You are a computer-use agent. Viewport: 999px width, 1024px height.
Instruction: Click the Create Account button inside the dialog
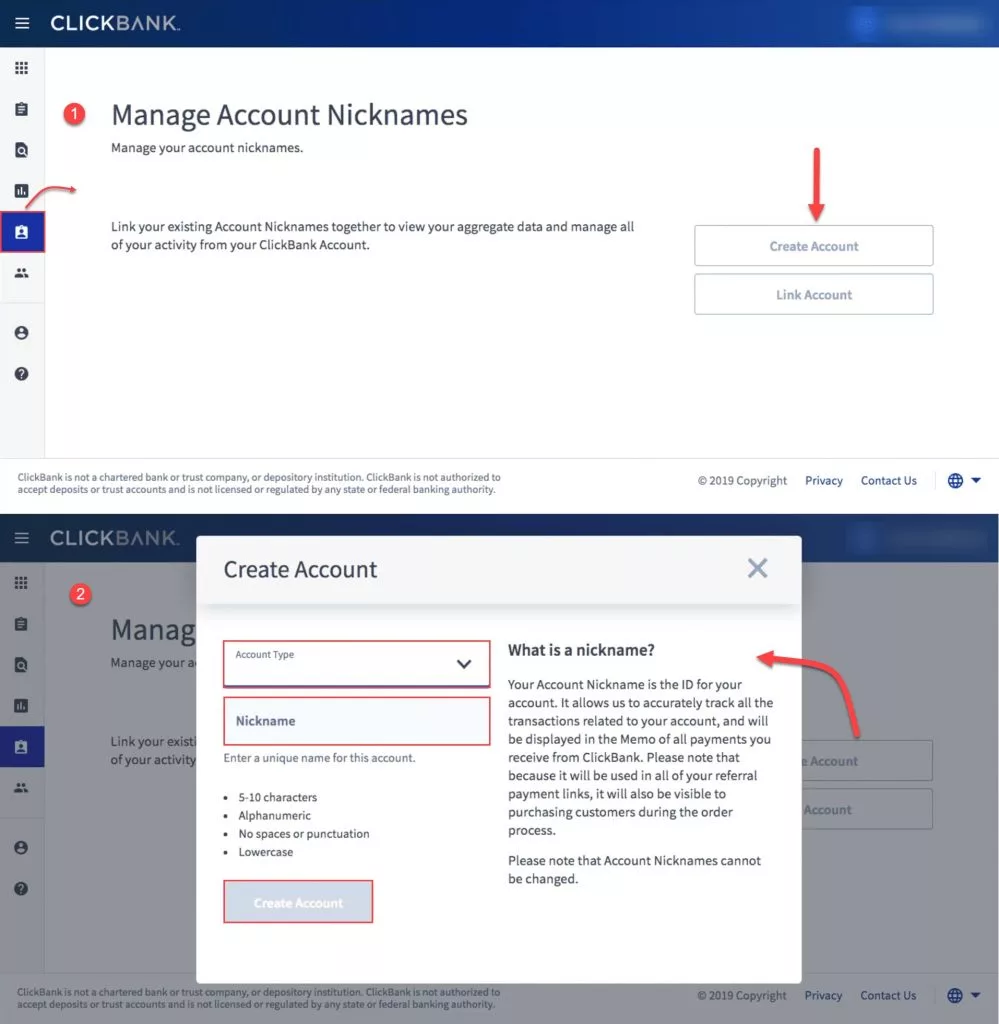pyautogui.click(x=298, y=902)
